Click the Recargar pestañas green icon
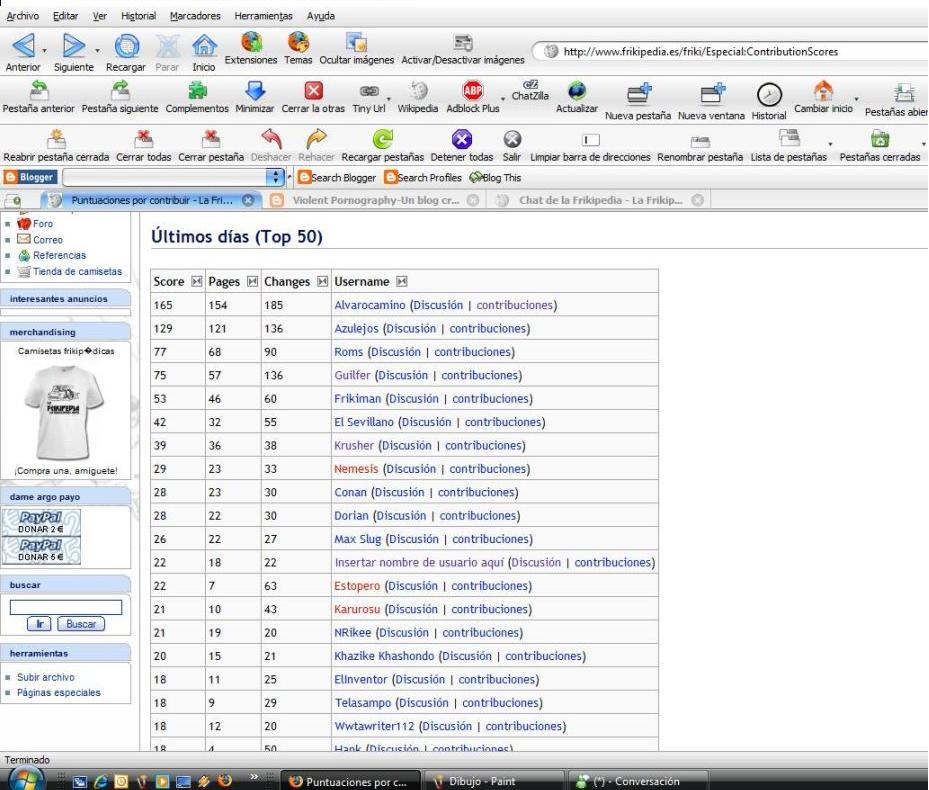 coord(382,140)
